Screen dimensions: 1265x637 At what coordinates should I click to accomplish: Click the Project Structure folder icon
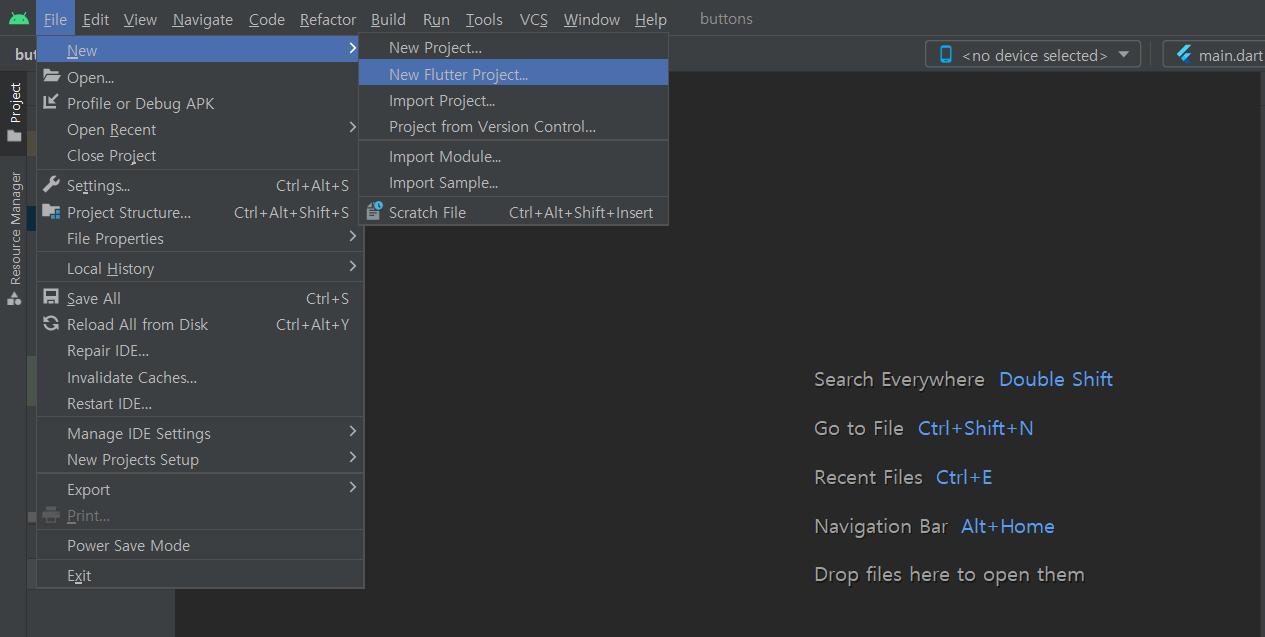(51, 211)
